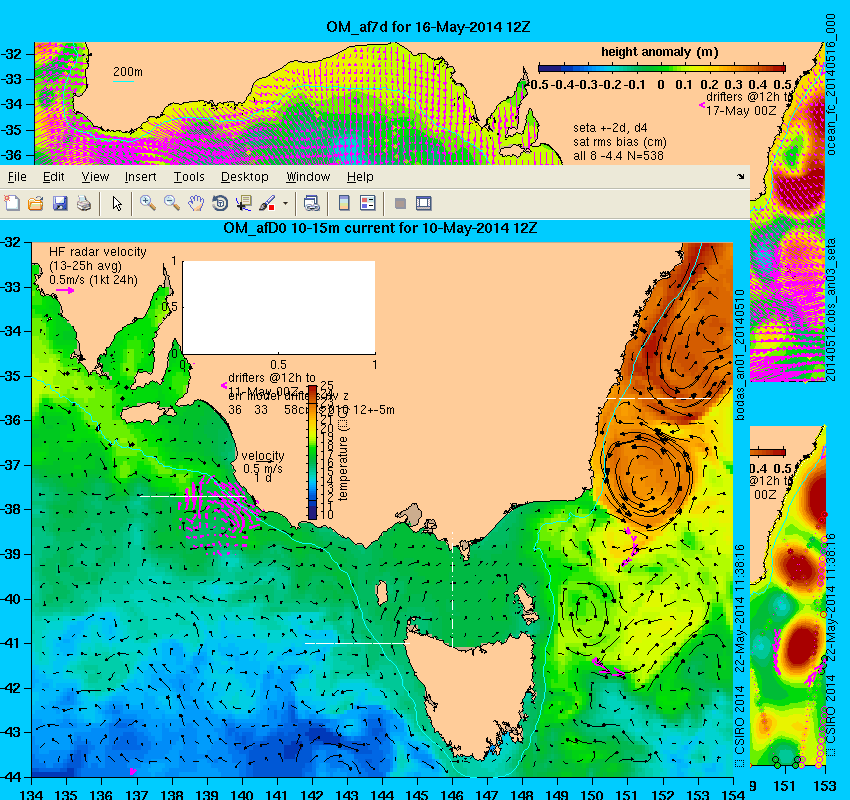Click the 'velocity' scale label
This screenshot has height=800, width=850.
click(x=263, y=456)
